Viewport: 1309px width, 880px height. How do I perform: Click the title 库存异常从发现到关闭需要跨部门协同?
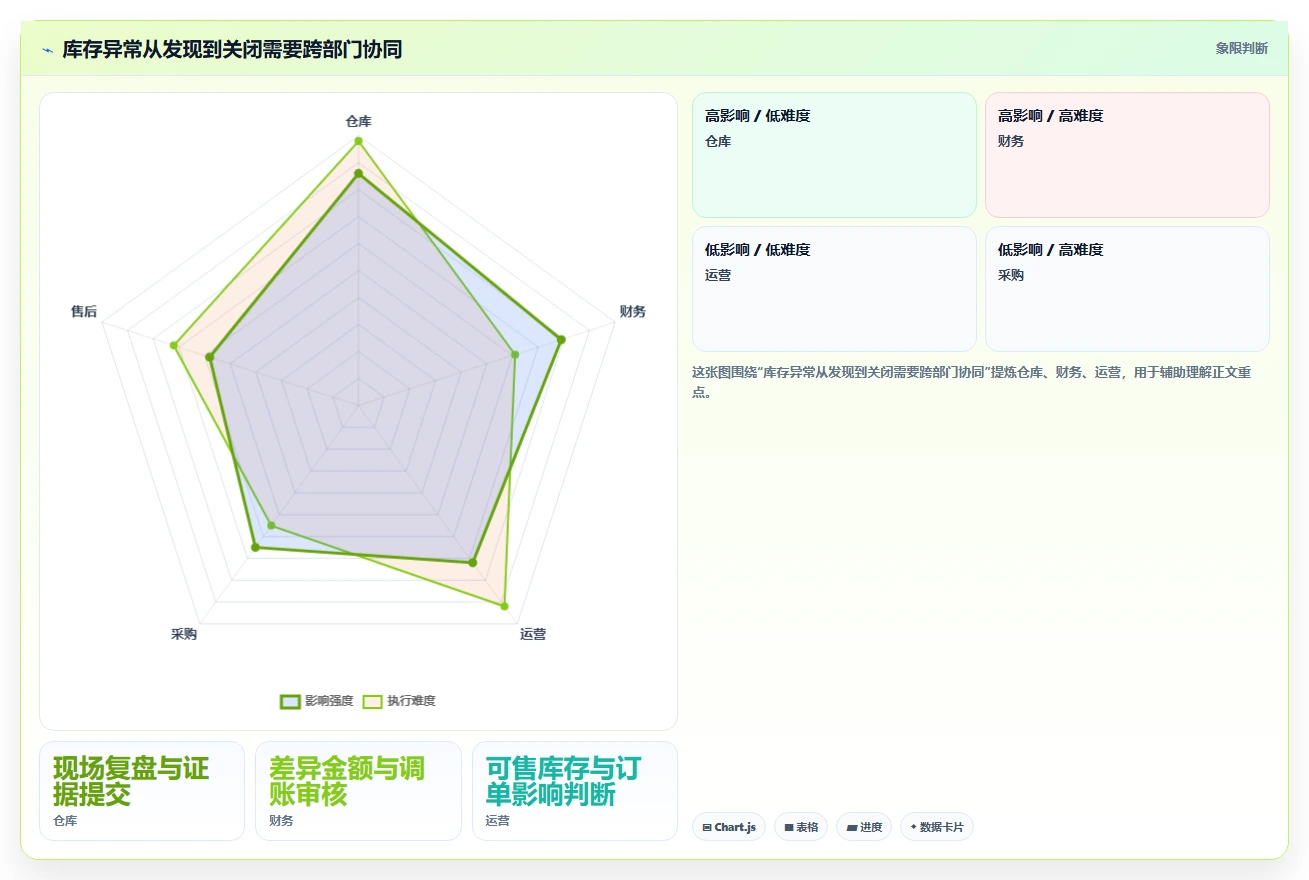[x=232, y=49]
